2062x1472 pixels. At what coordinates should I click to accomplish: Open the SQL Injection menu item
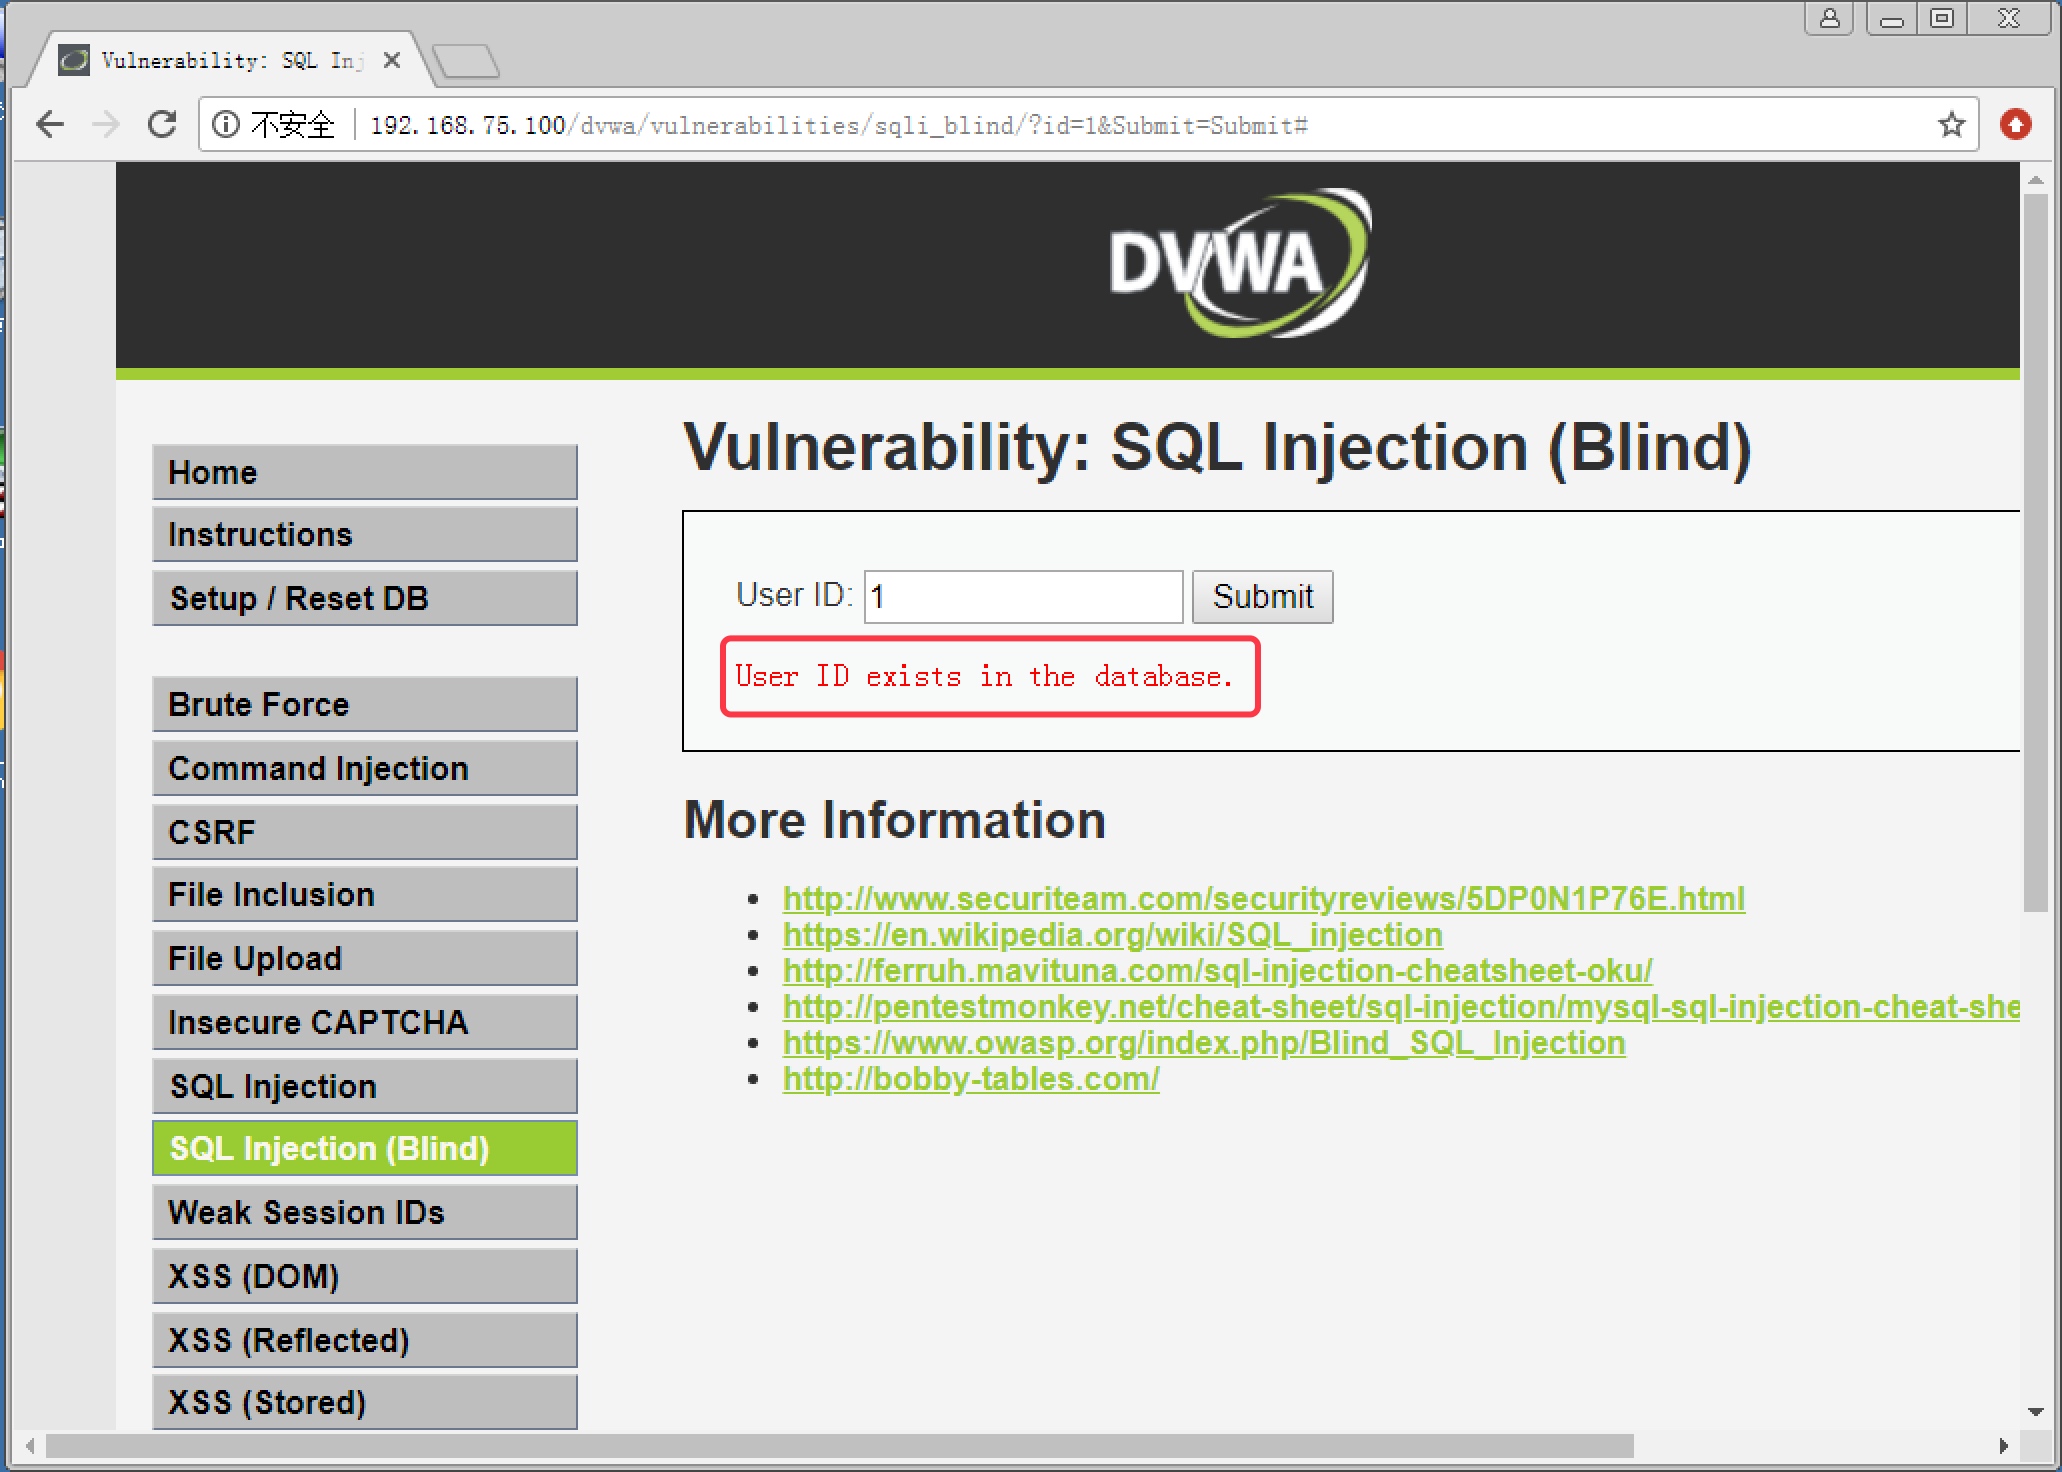pyautogui.click(x=365, y=1086)
